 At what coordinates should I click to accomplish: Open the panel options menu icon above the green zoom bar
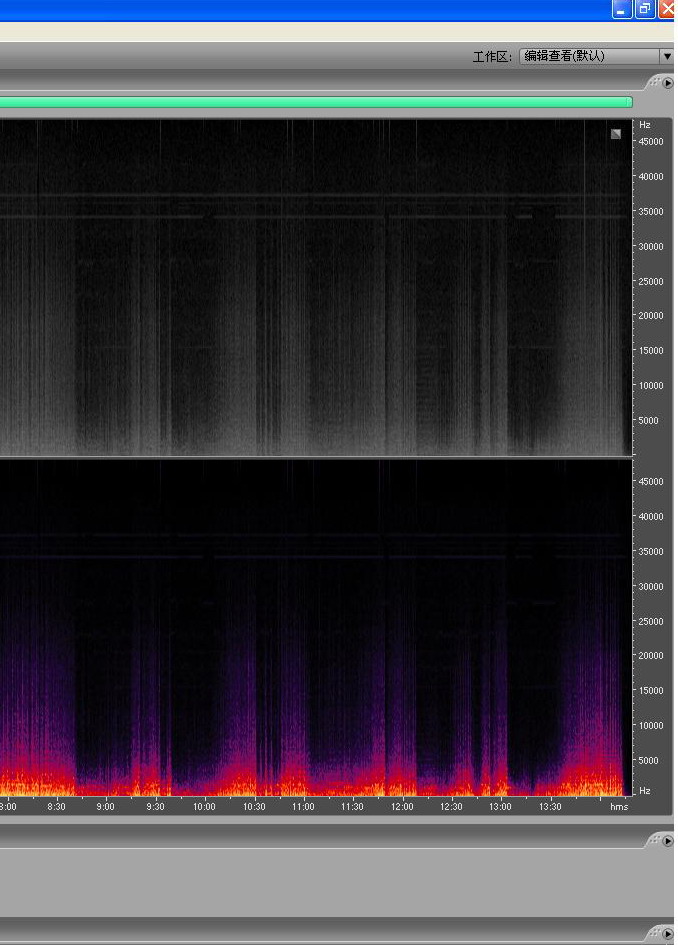pyautogui.click(x=668, y=83)
